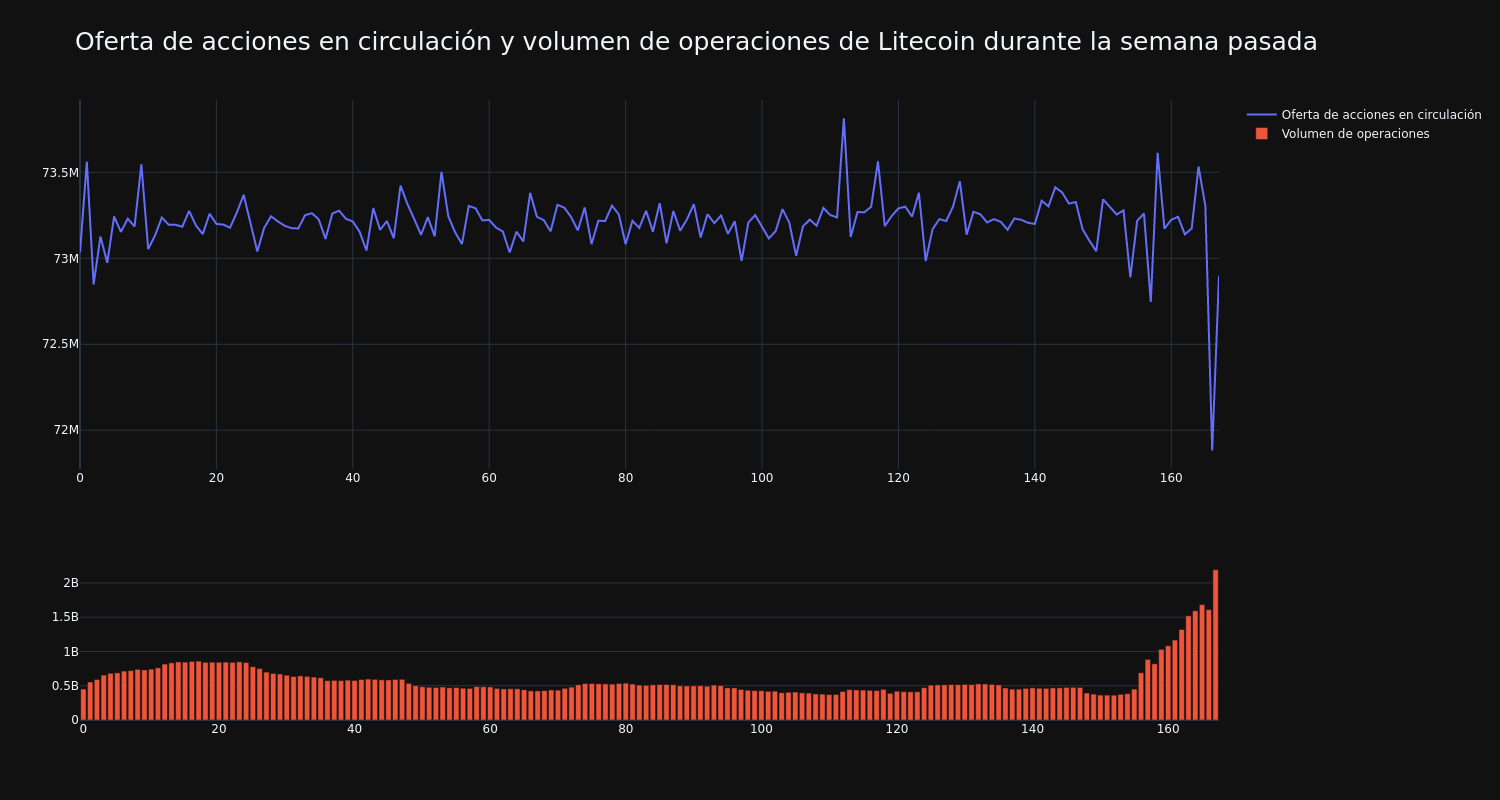Click the red square legend marker
The width and height of the screenshot is (1500, 800).
click(1262, 134)
